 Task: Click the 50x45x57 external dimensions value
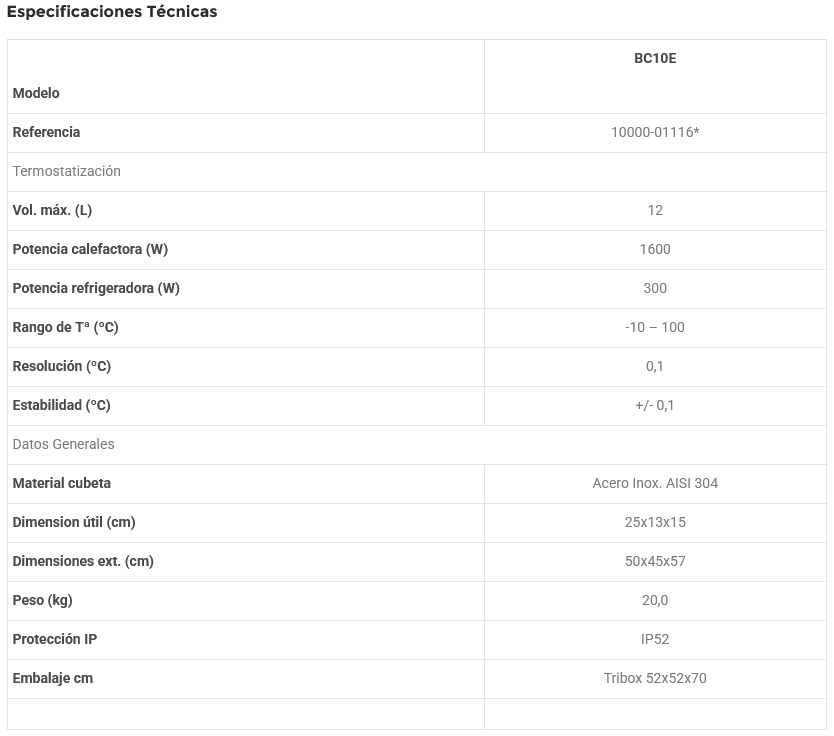point(655,561)
